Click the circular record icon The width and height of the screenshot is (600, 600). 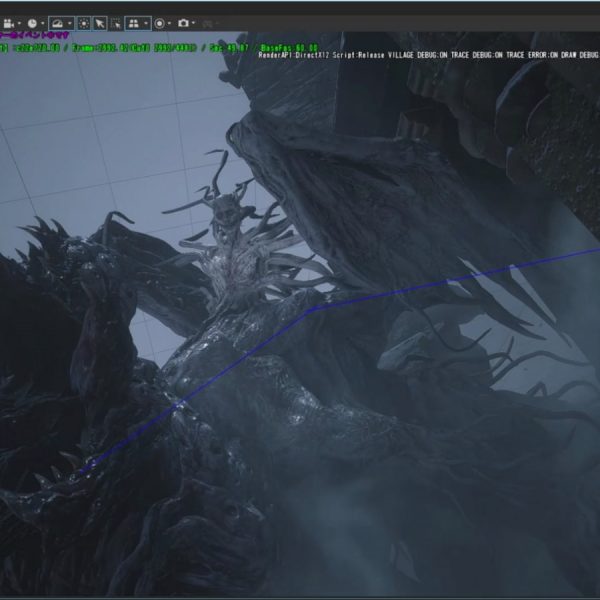[x=160, y=23]
